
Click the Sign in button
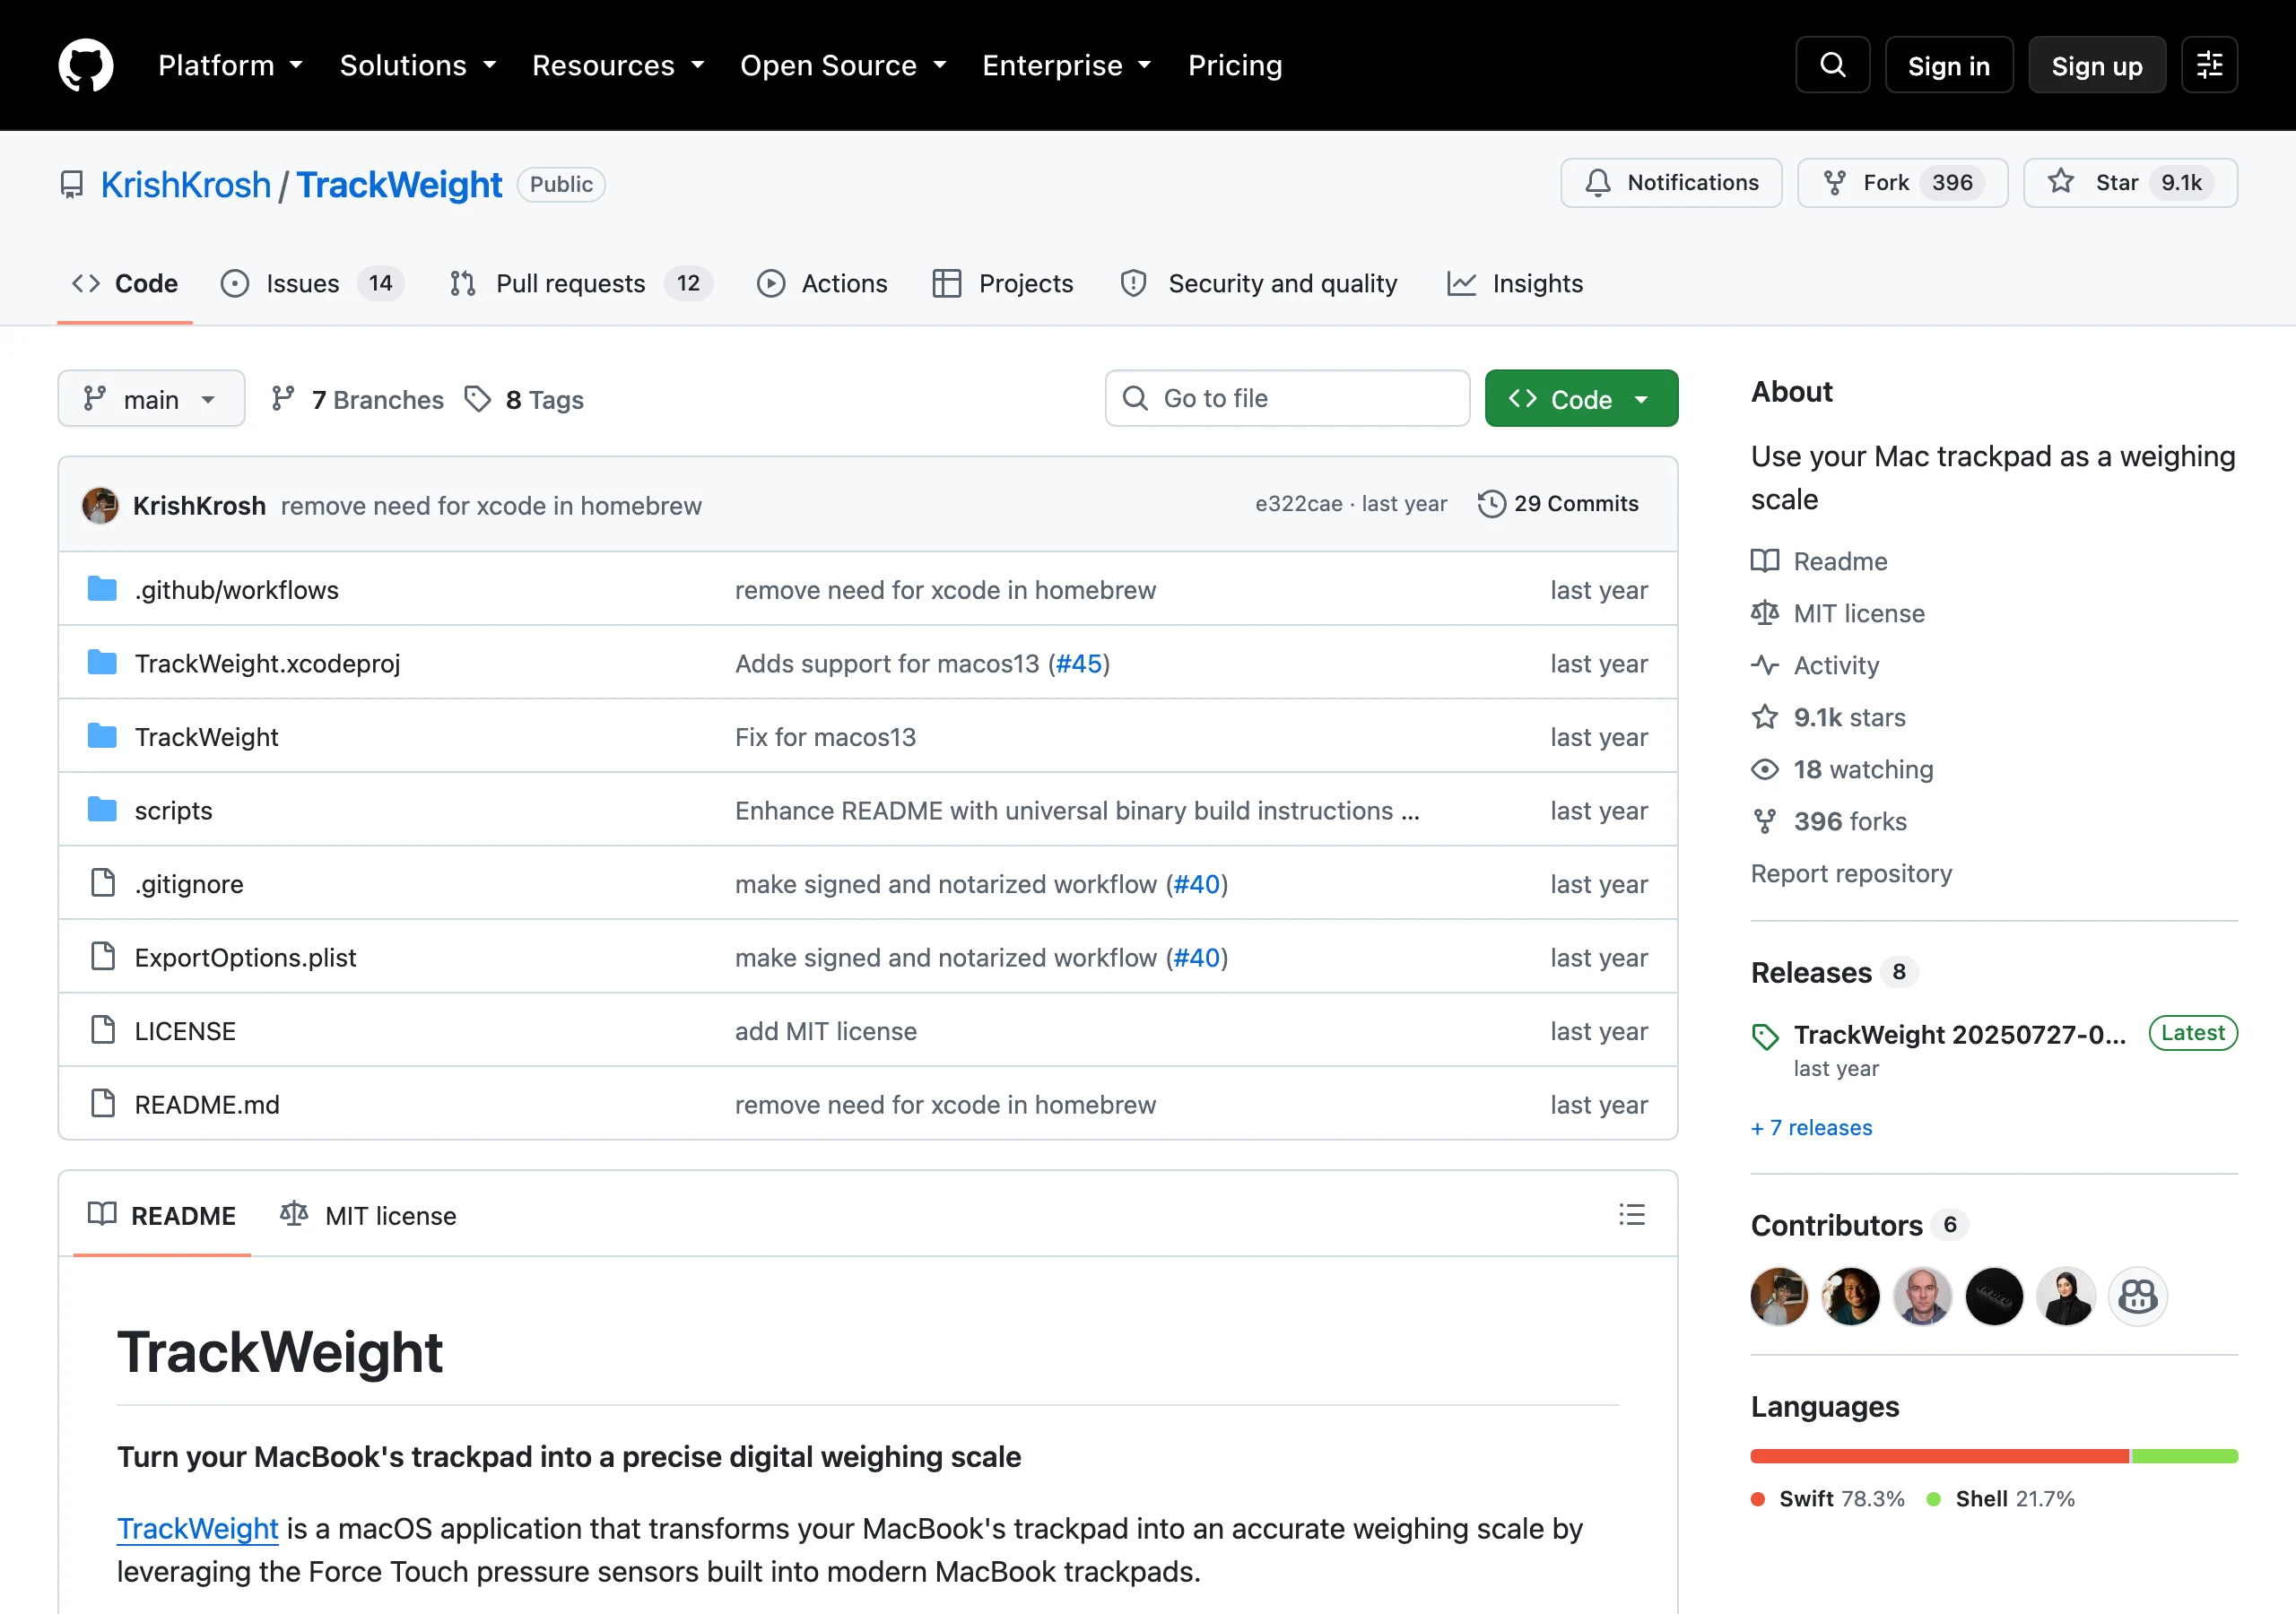pyautogui.click(x=1948, y=65)
